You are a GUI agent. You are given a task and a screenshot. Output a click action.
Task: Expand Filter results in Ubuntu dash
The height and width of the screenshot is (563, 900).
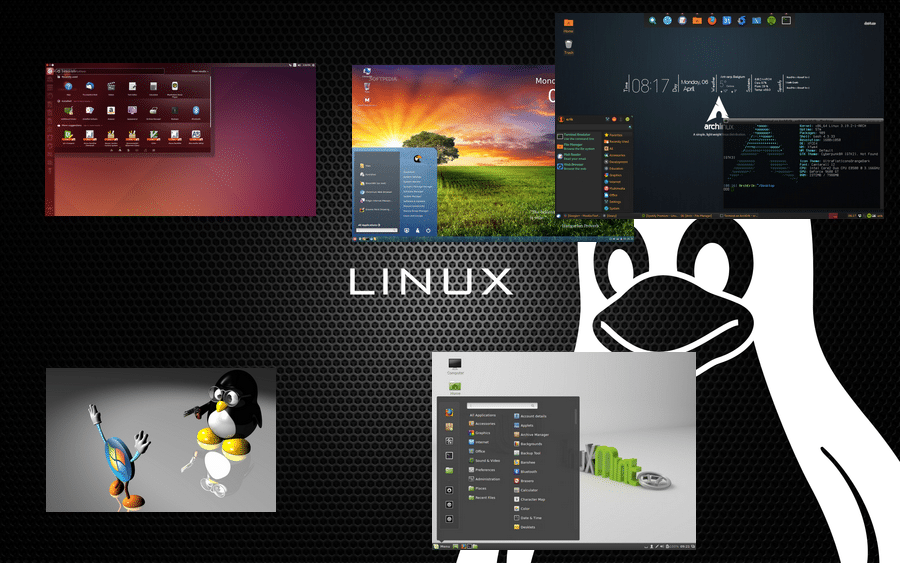(200, 71)
